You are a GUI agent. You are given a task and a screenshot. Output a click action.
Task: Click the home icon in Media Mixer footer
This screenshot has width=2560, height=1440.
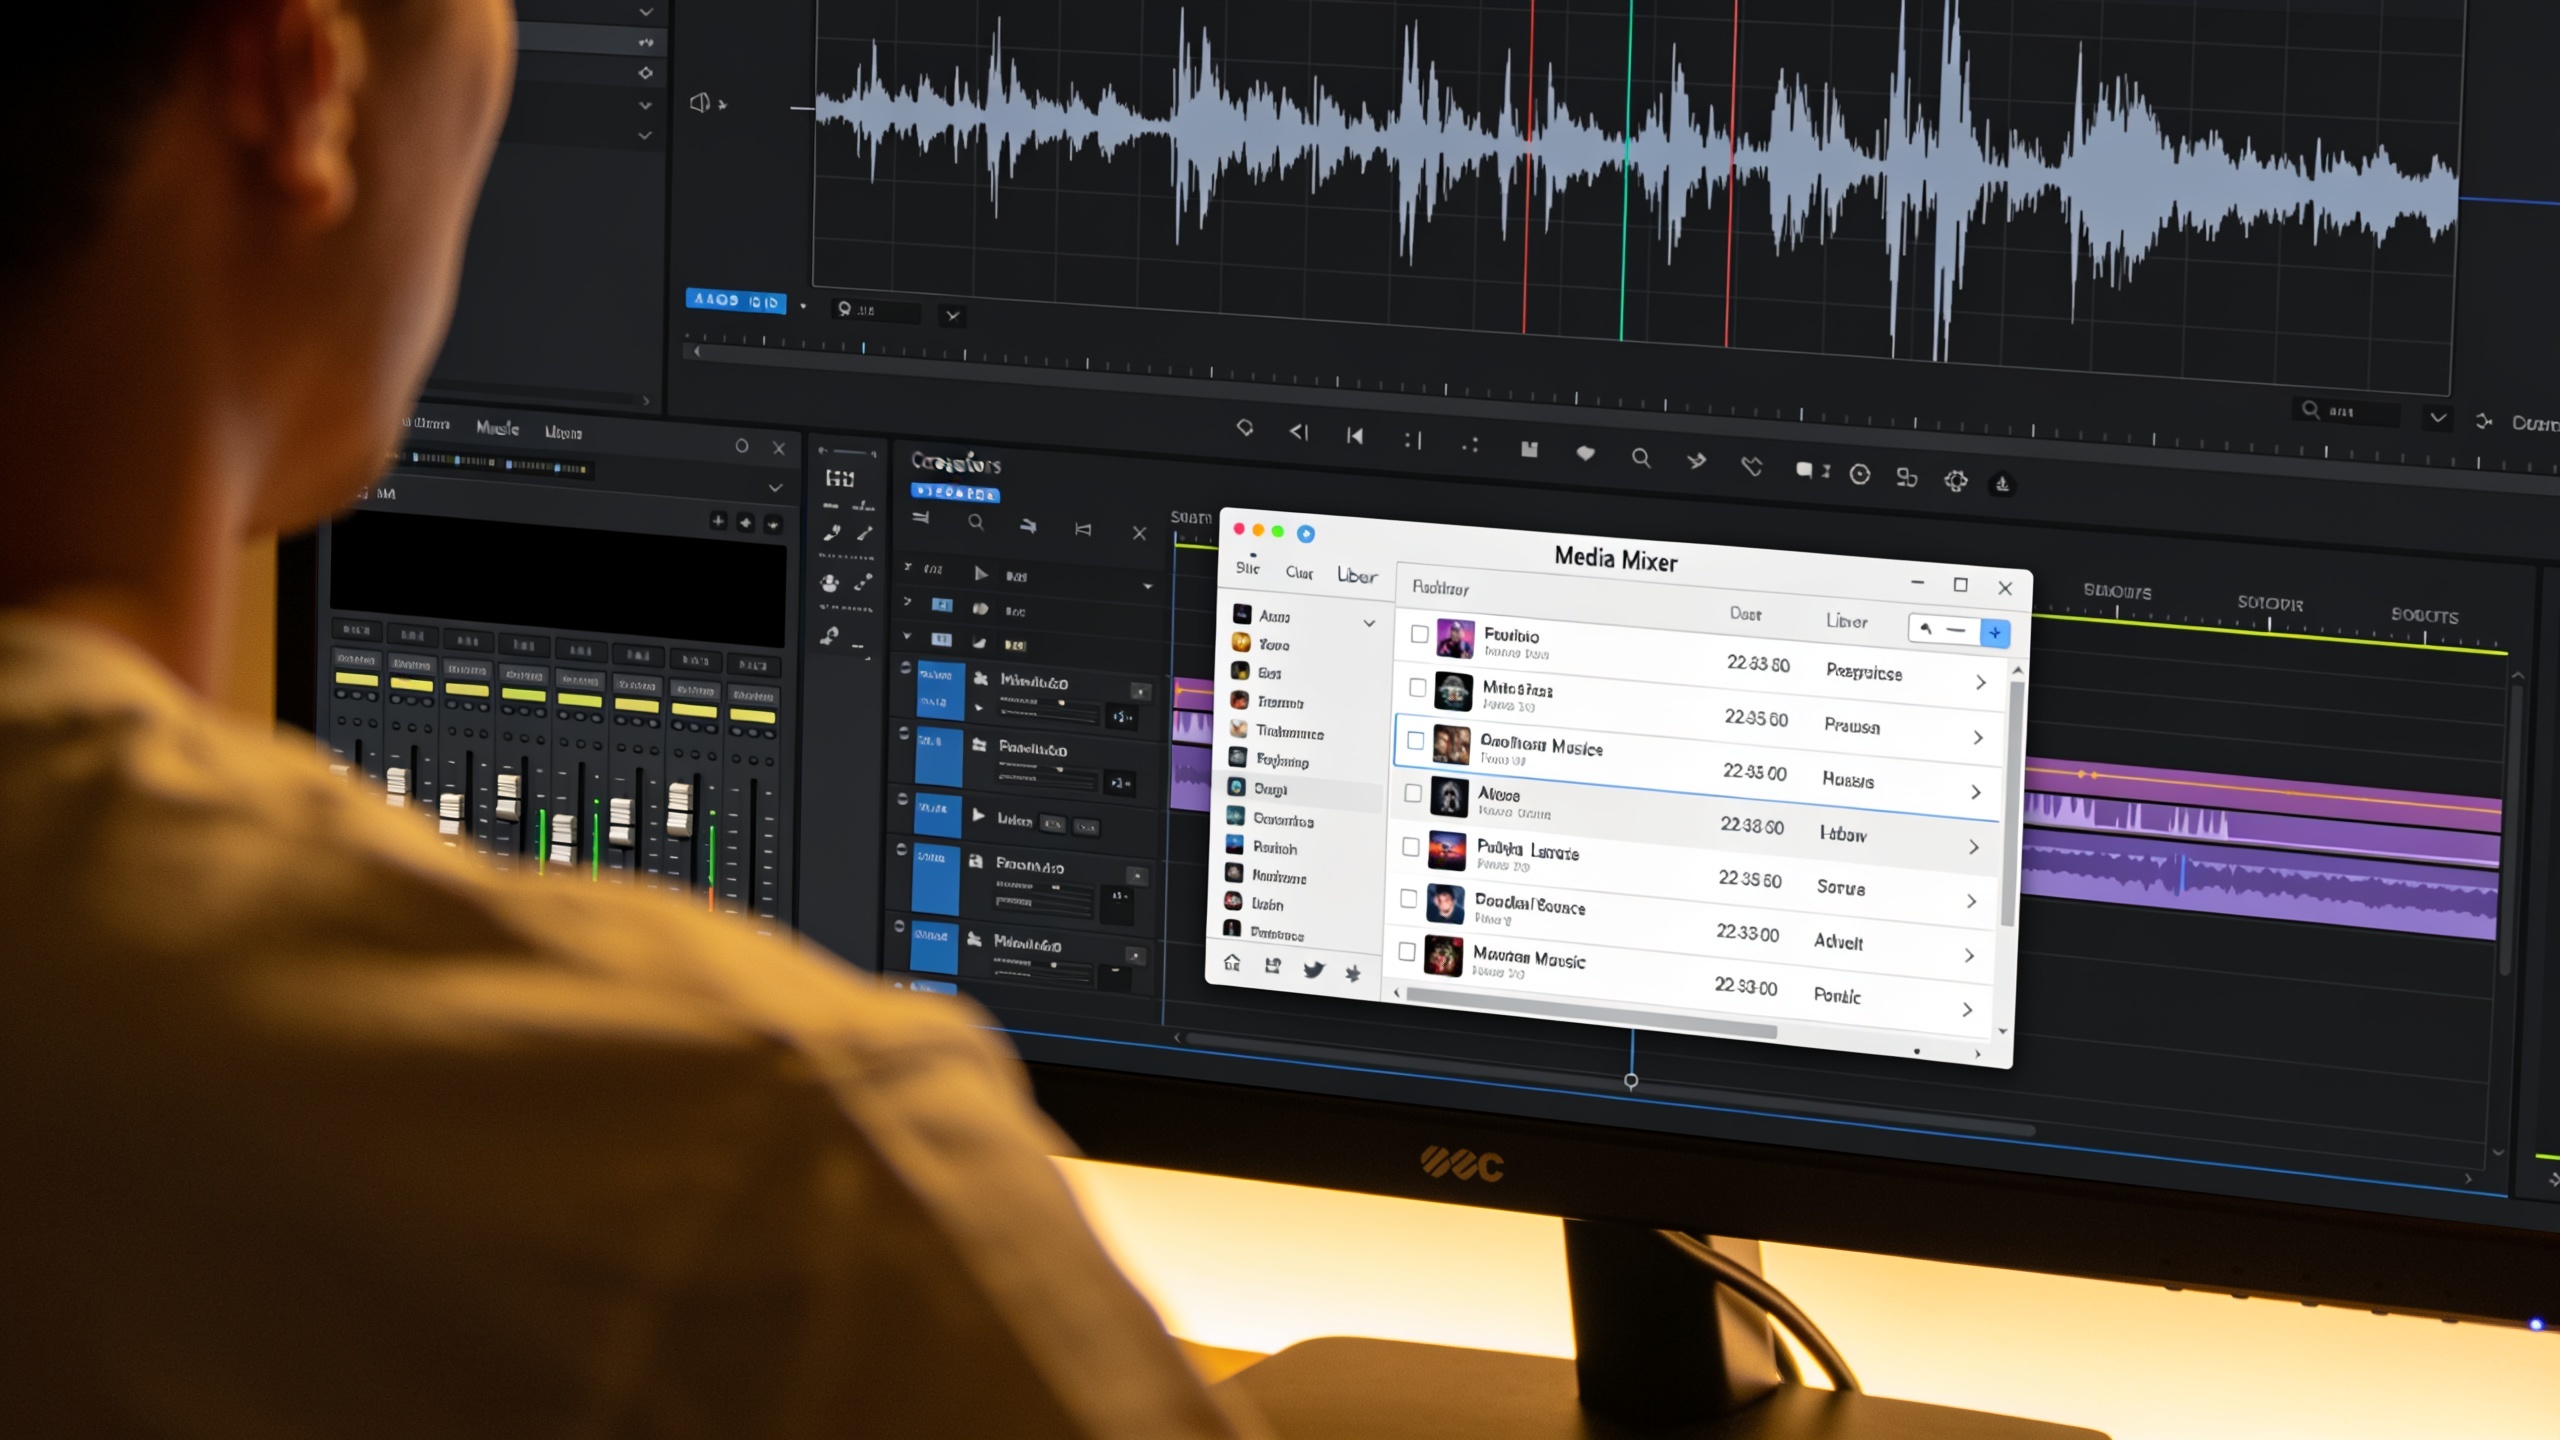(x=1232, y=962)
